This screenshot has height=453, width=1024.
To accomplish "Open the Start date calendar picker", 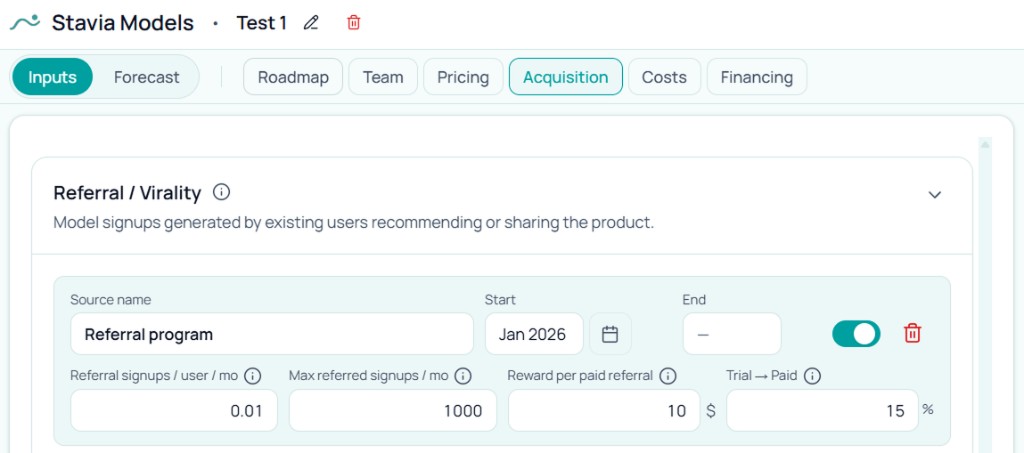I will (610, 334).
